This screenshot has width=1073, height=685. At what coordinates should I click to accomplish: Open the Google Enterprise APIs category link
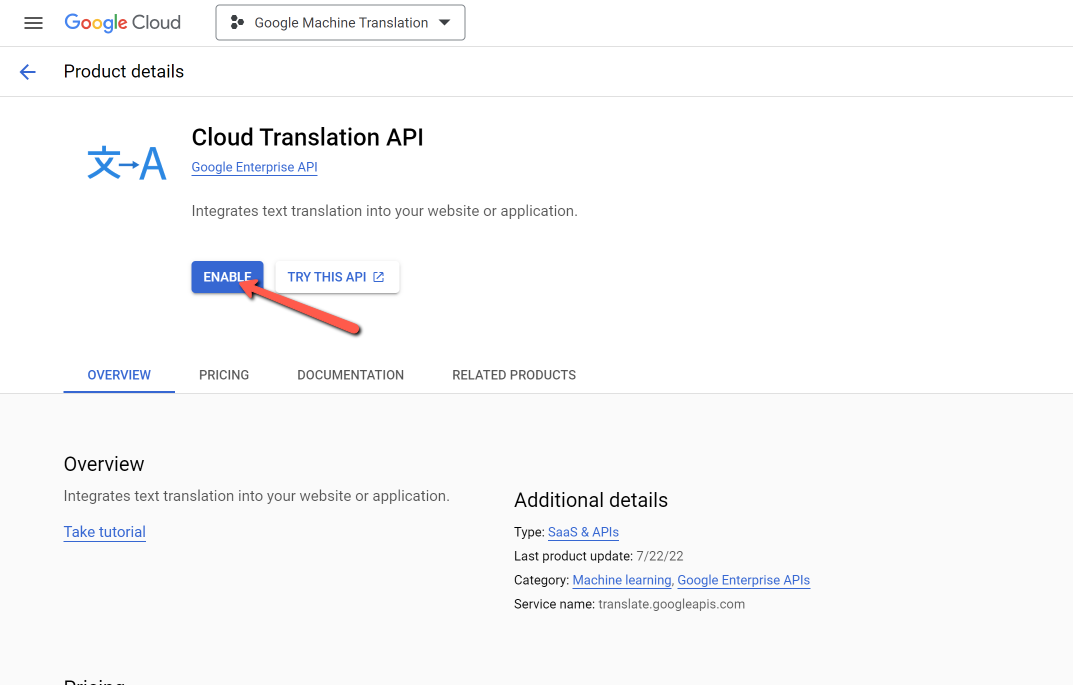pyautogui.click(x=744, y=580)
